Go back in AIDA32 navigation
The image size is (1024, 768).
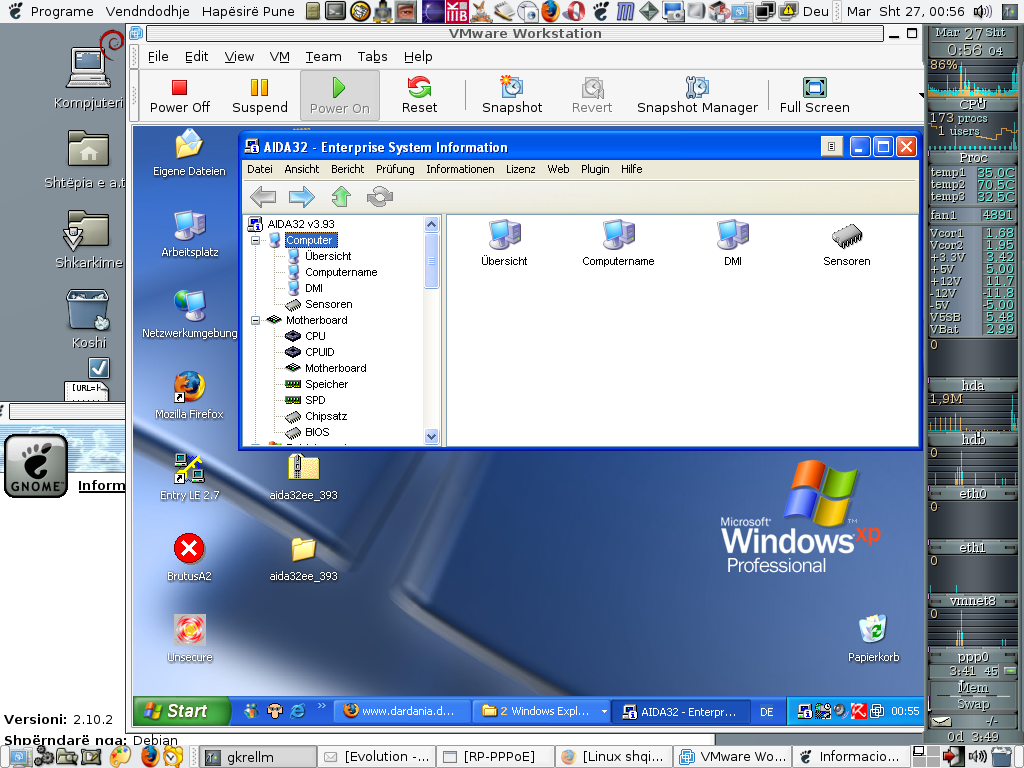(263, 197)
